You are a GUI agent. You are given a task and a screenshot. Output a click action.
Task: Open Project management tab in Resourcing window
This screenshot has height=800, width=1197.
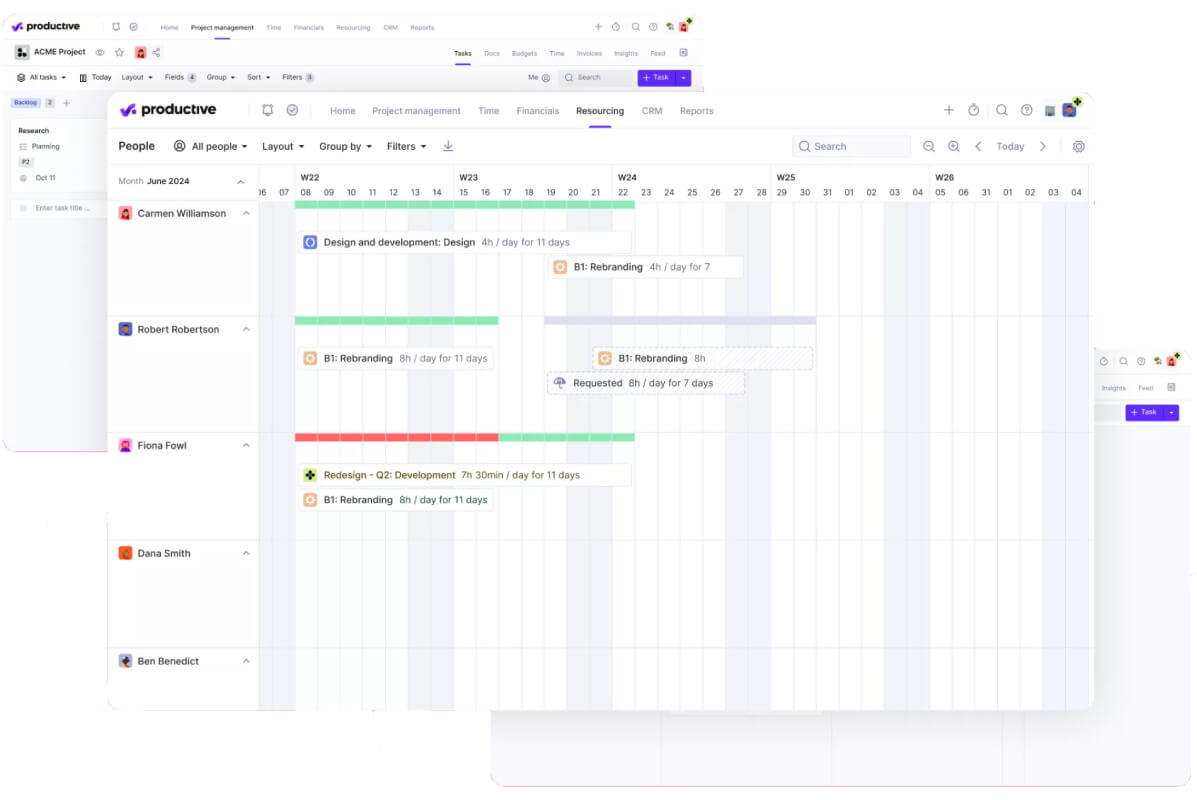pos(416,111)
